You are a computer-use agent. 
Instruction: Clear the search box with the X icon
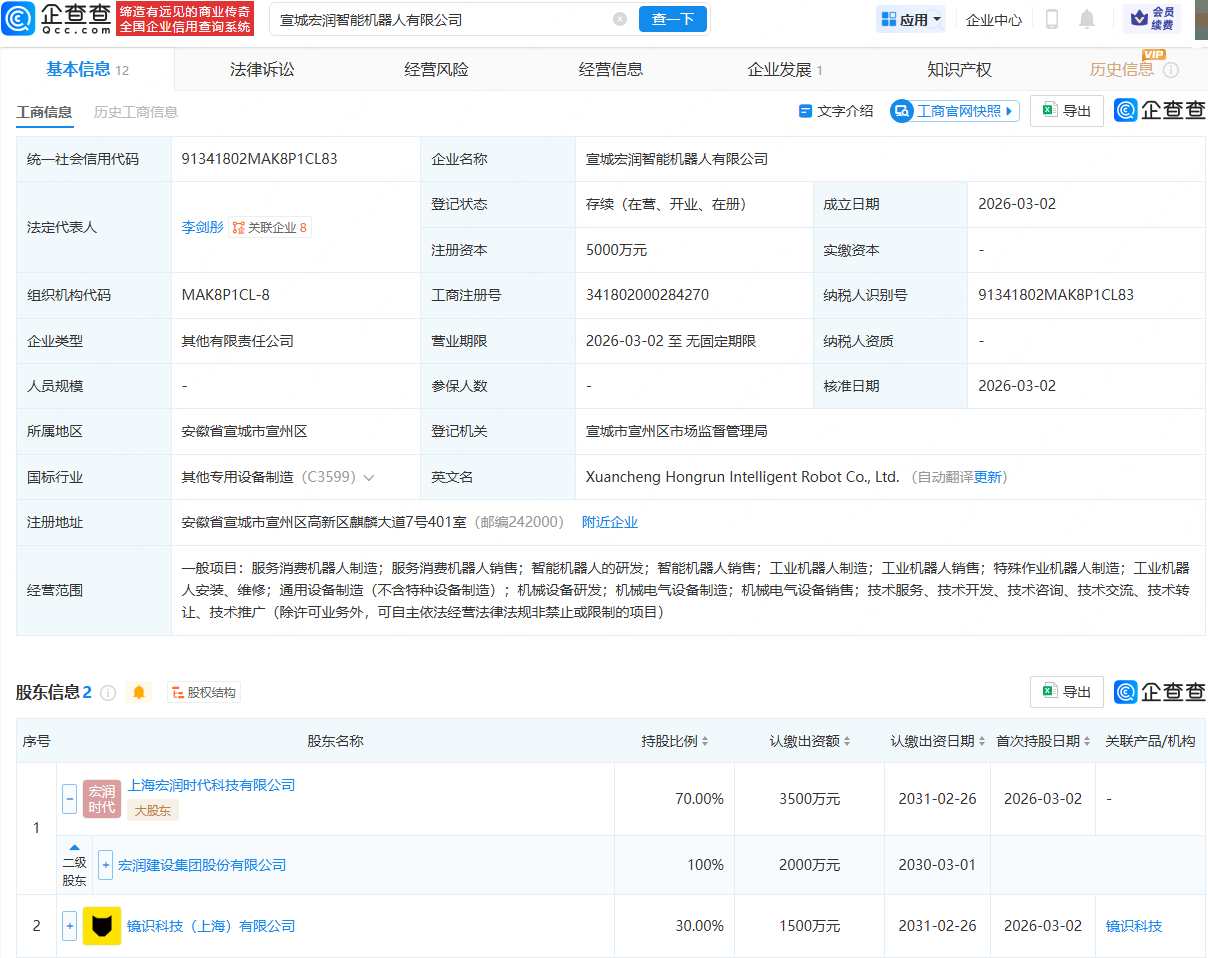point(620,19)
